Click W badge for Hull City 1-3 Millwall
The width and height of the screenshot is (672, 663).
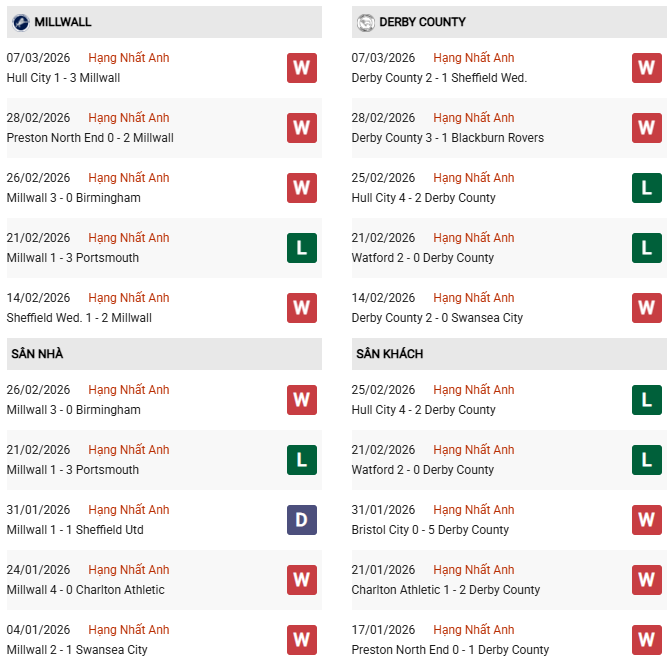click(x=301, y=68)
